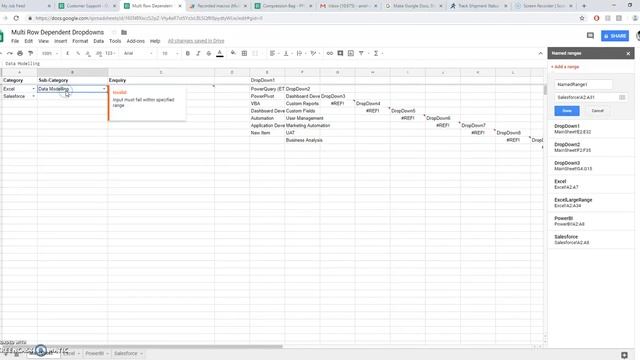Select the ExcelLargeRange named range

tap(591, 203)
